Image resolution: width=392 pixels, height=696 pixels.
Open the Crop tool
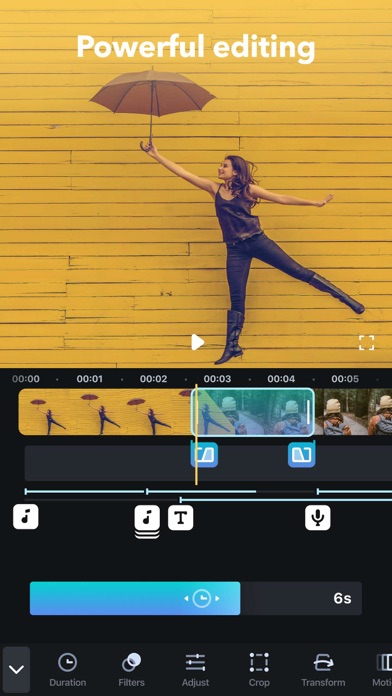point(259,669)
